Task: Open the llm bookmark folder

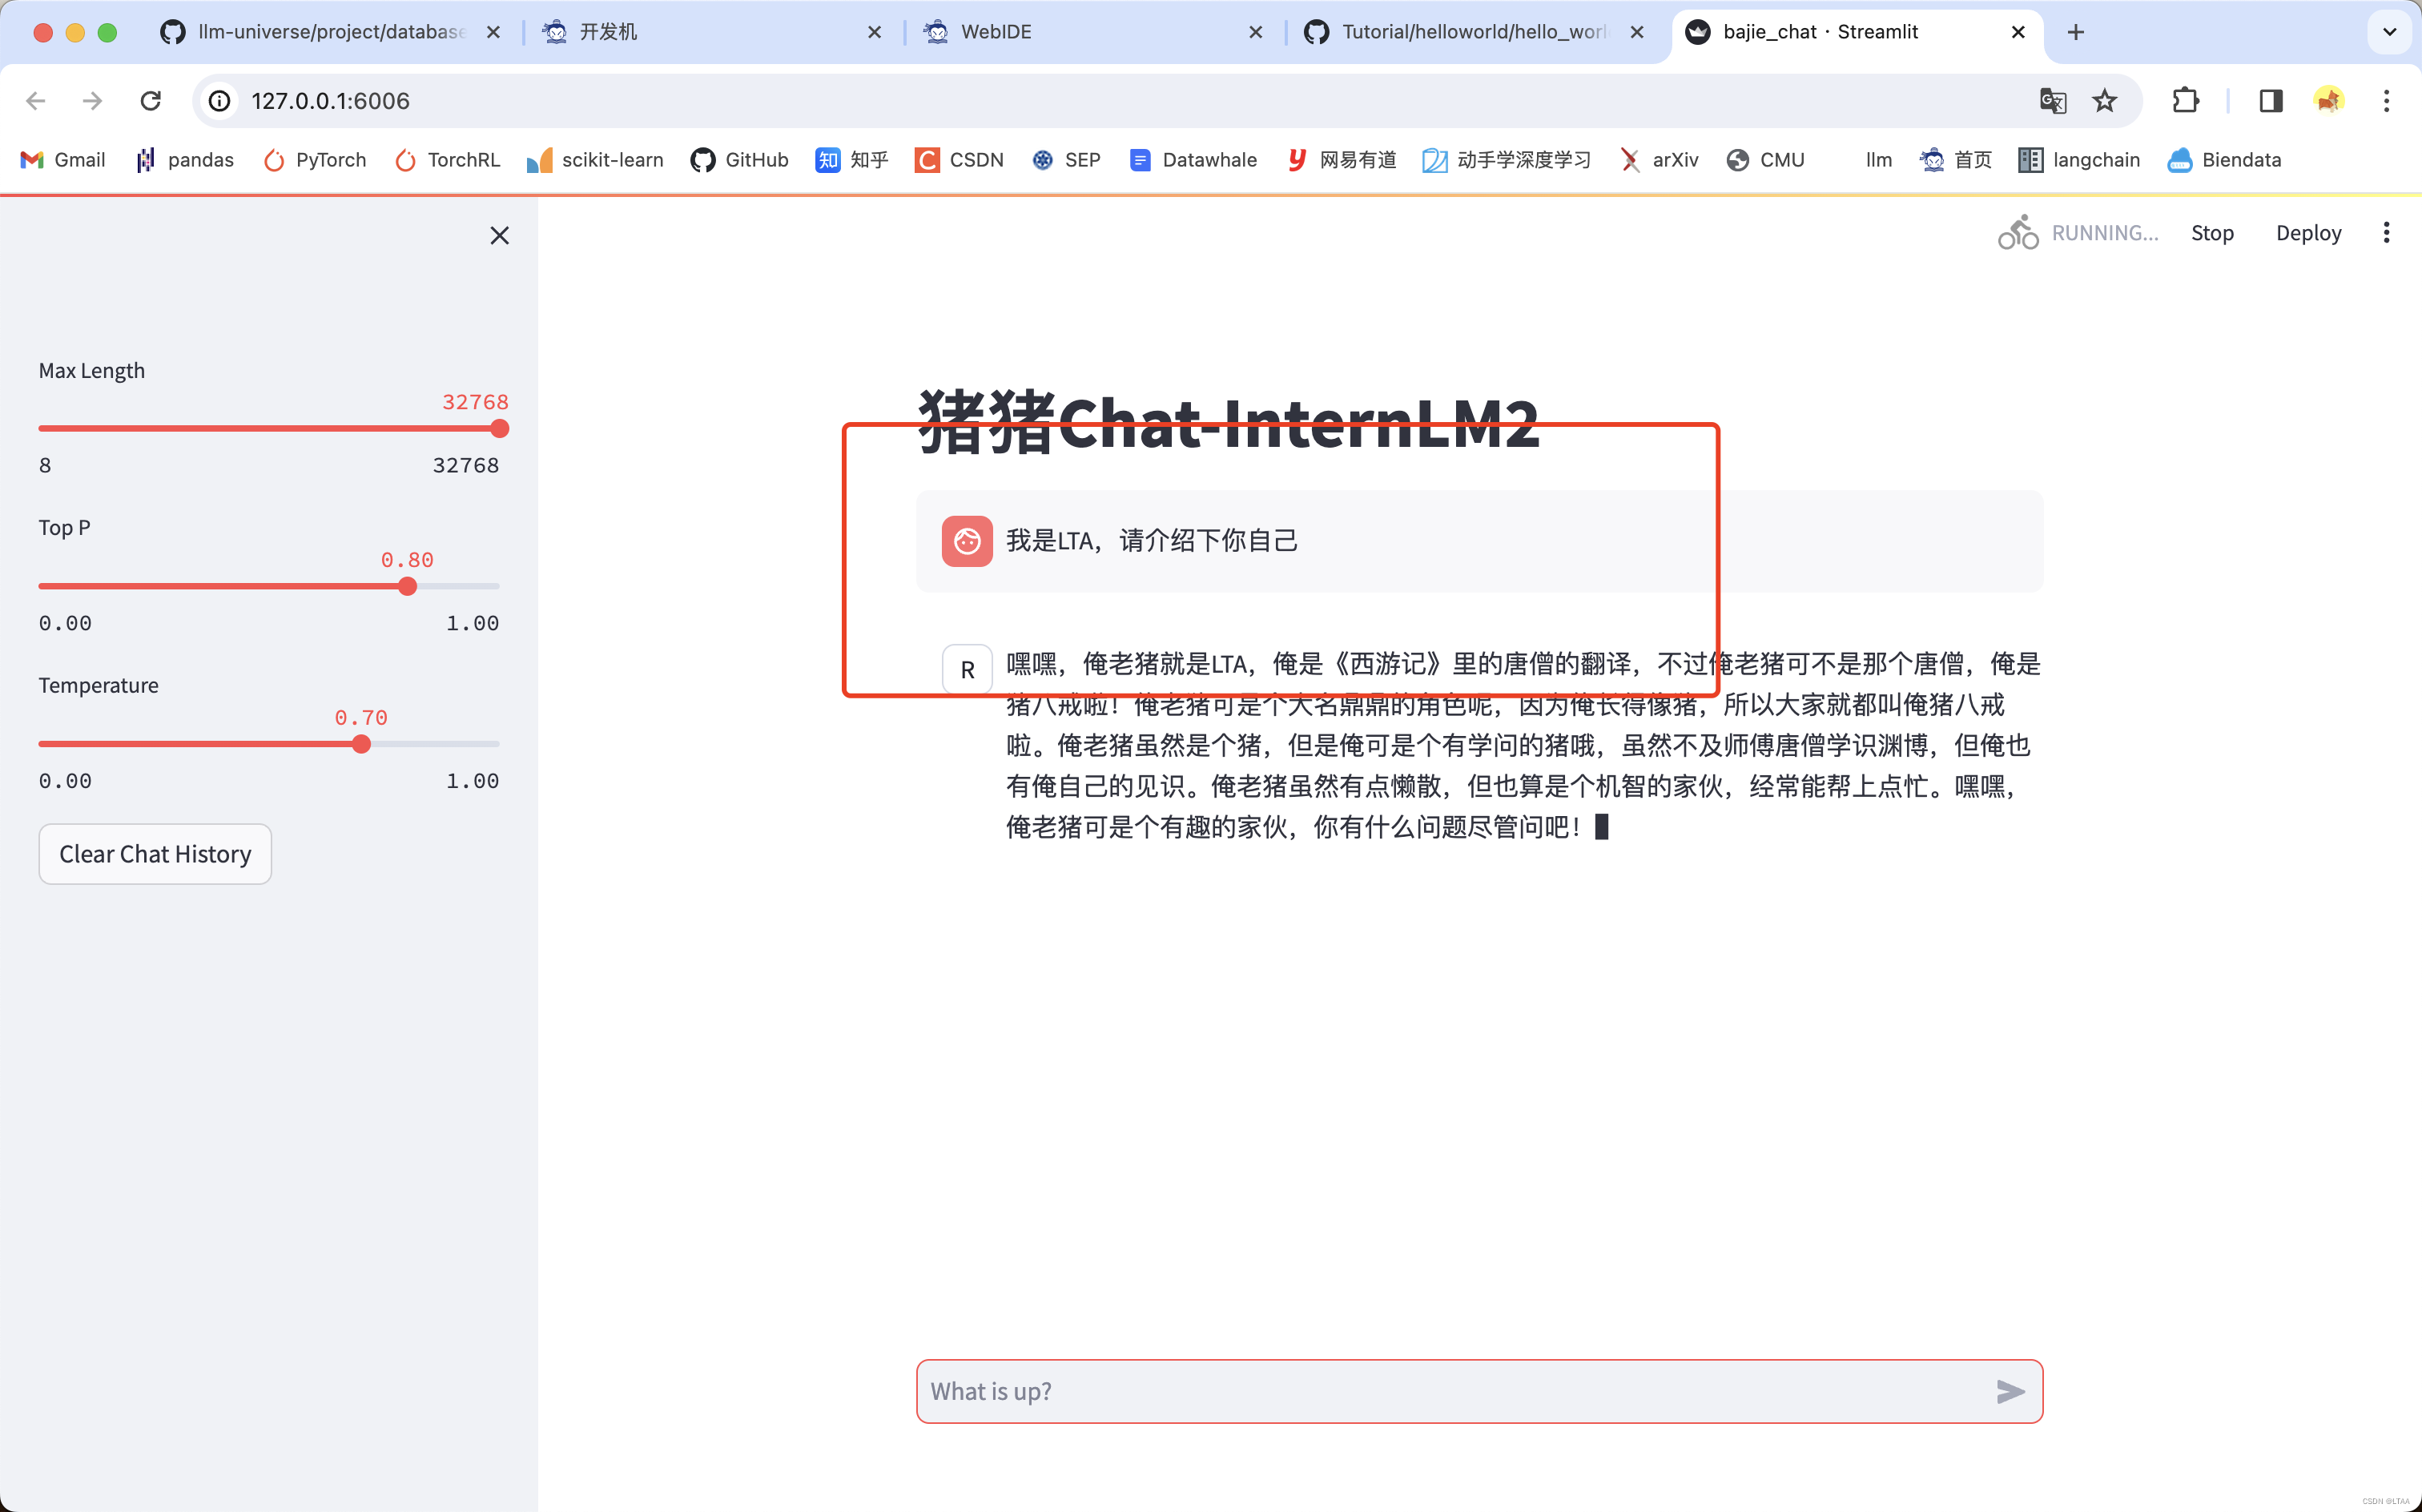Action: click(1878, 160)
